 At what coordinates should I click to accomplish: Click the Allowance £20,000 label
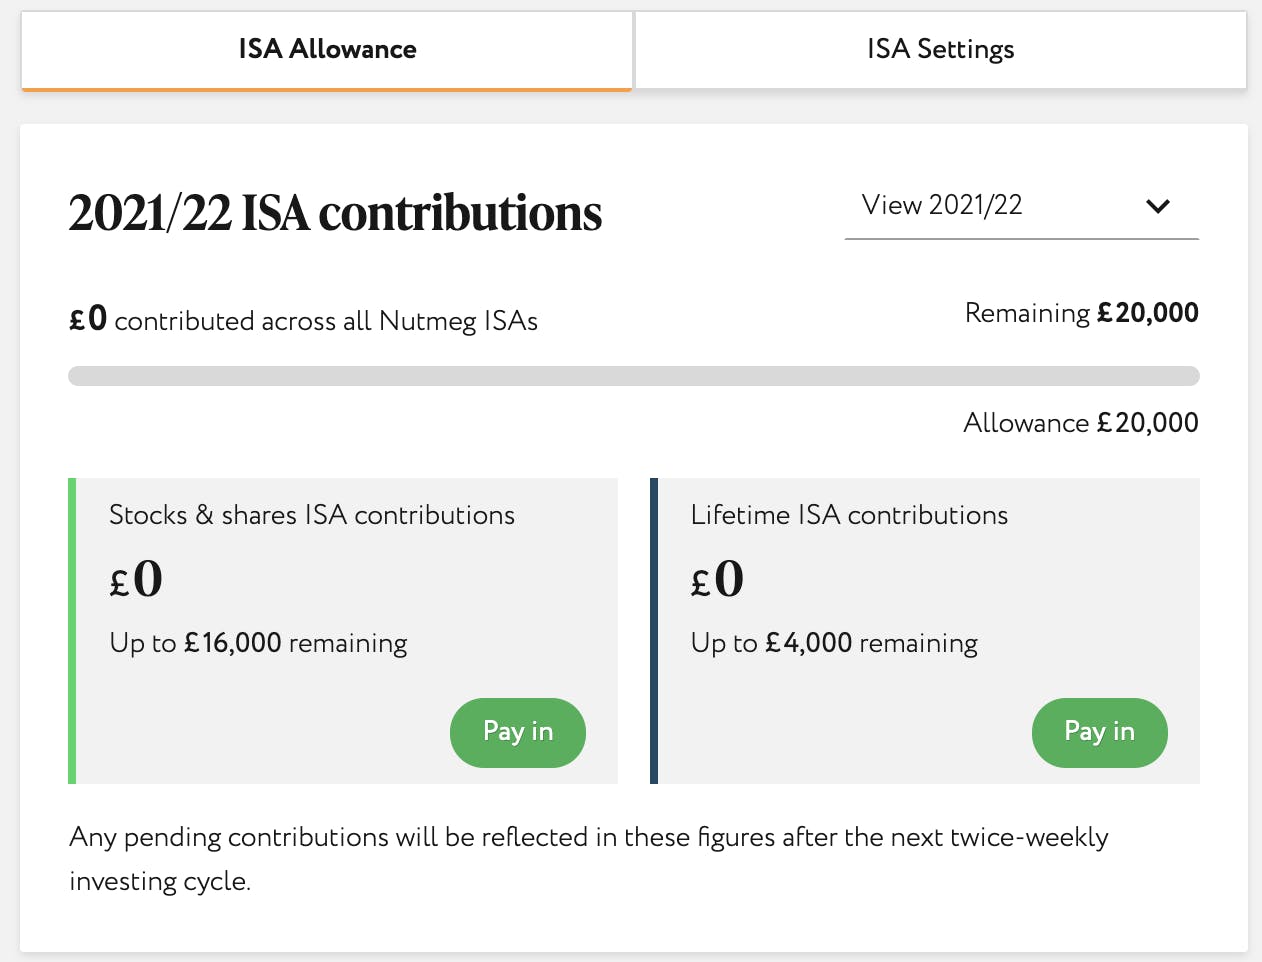(1080, 423)
